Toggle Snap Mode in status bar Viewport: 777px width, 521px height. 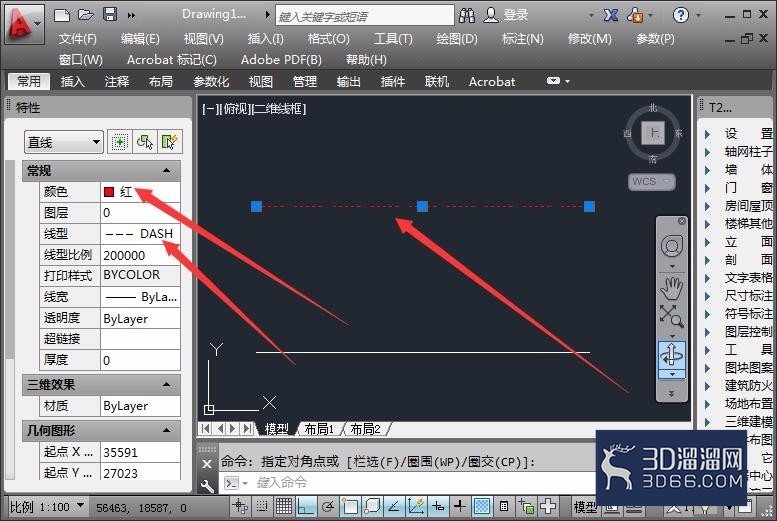[262, 506]
